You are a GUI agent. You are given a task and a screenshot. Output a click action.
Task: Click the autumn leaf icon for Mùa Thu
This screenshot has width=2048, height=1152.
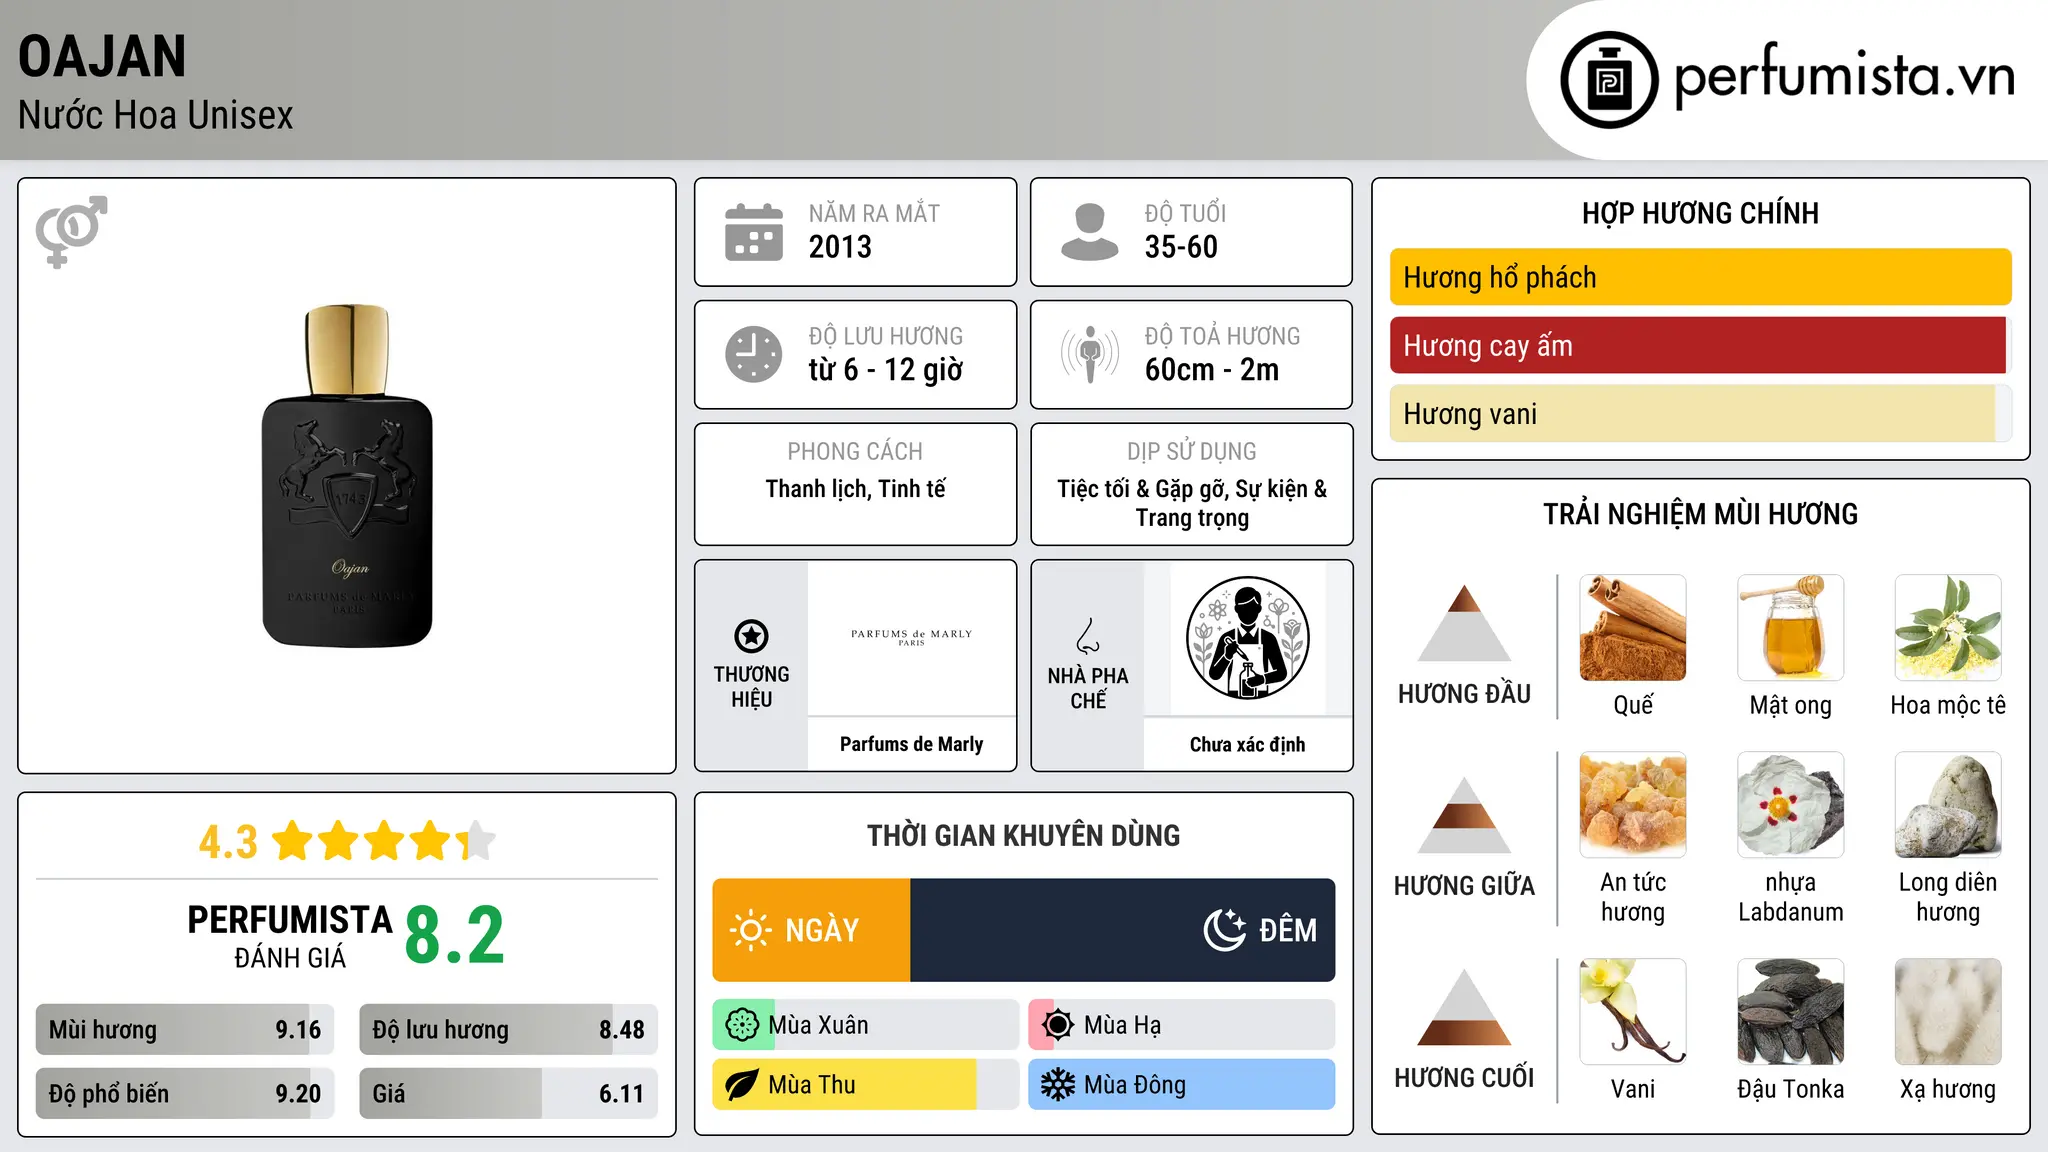[x=742, y=1085]
